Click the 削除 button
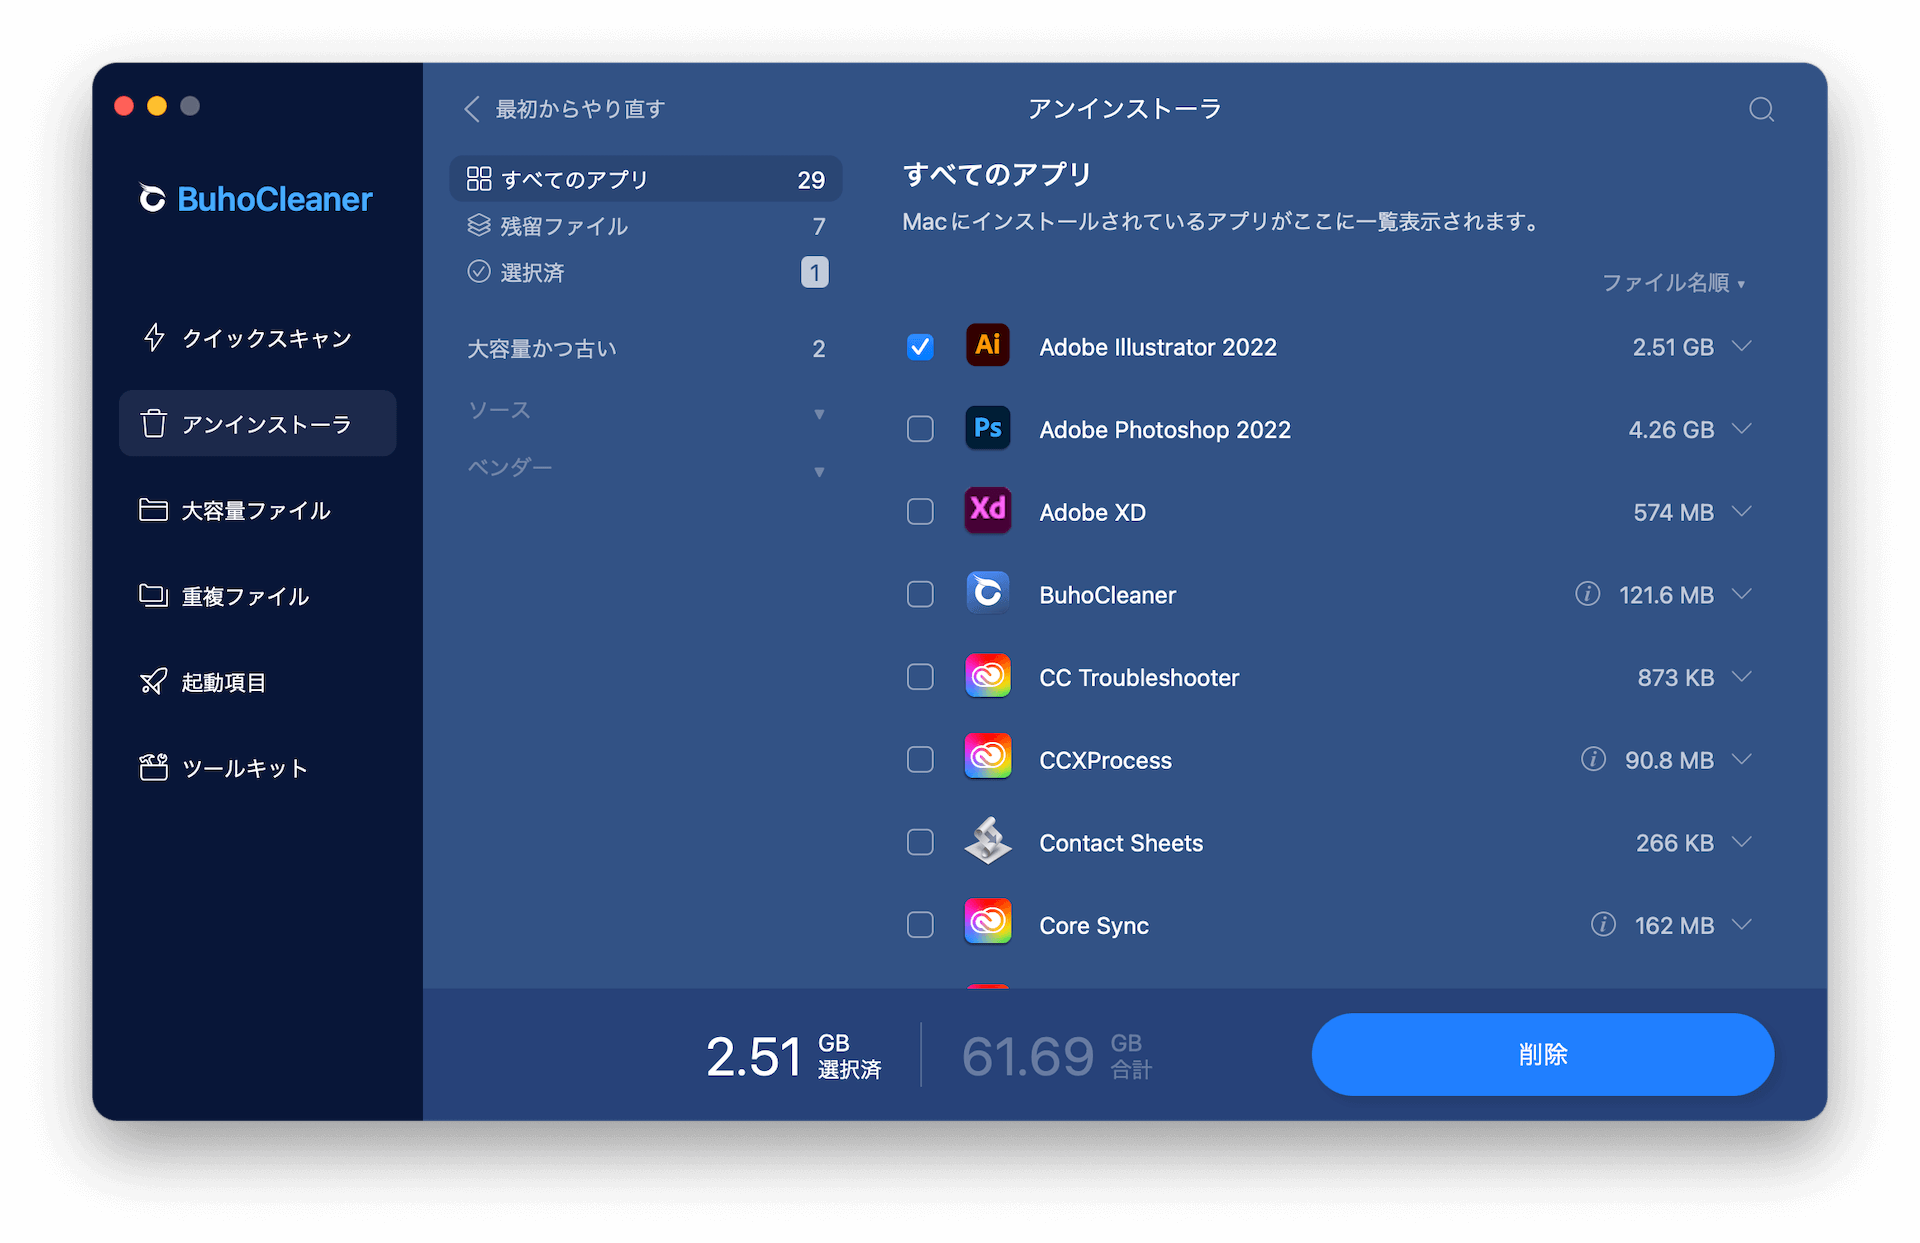Screen dimensions: 1920x1243 1542,1054
